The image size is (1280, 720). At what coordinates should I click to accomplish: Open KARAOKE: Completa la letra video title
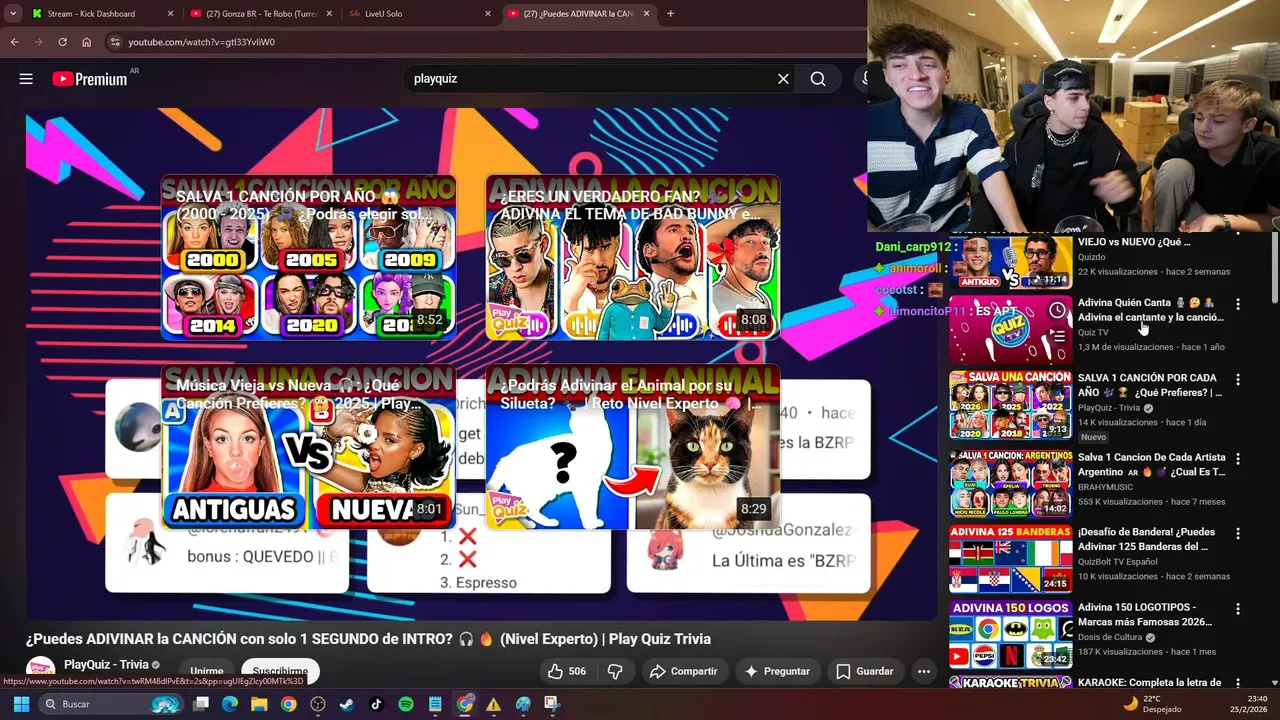click(1149, 683)
